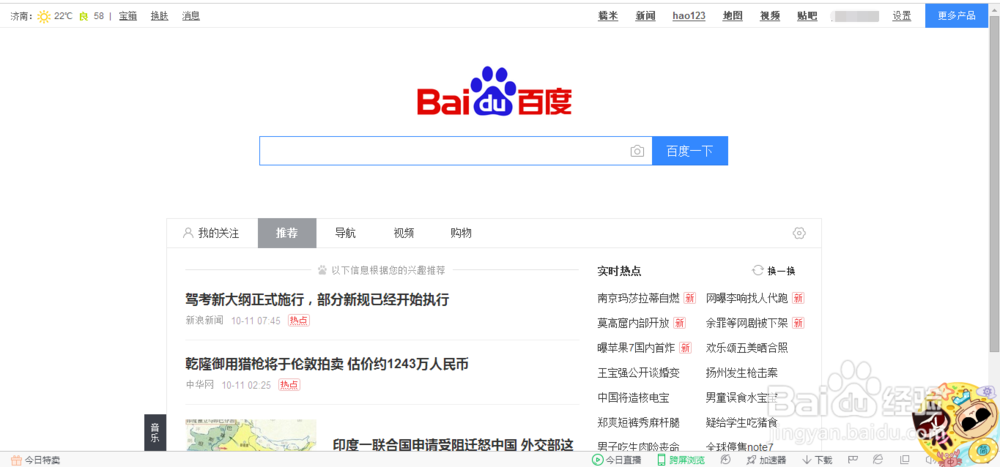Open the 地图 link
The image size is (1000, 467).
pyautogui.click(x=733, y=17)
